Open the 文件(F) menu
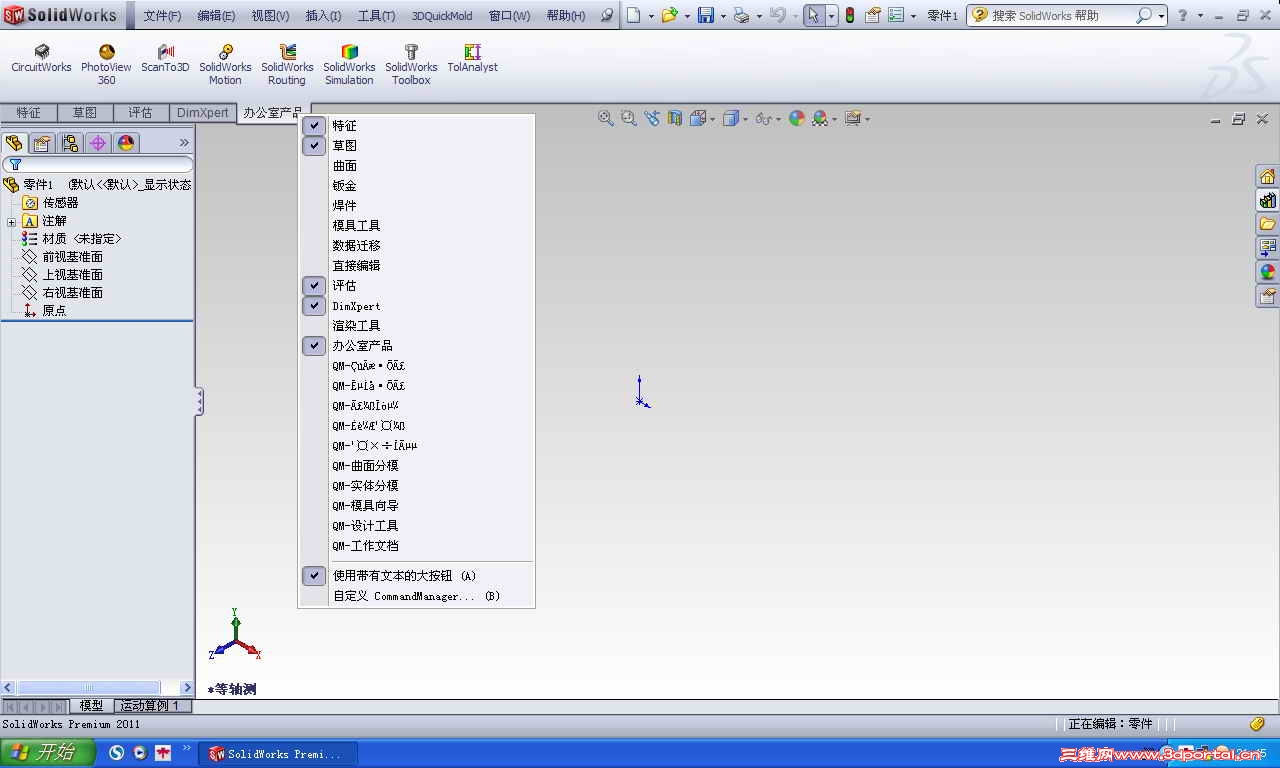 coord(162,16)
